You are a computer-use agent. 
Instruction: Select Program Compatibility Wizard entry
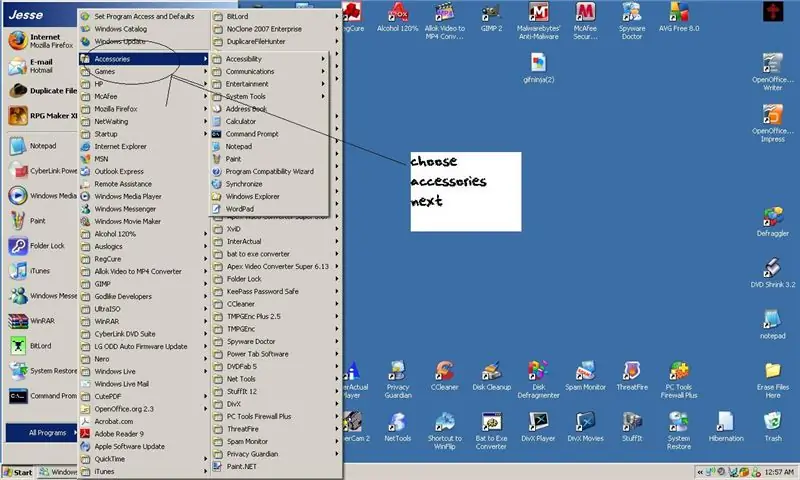pyautogui.click(x=269, y=171)
